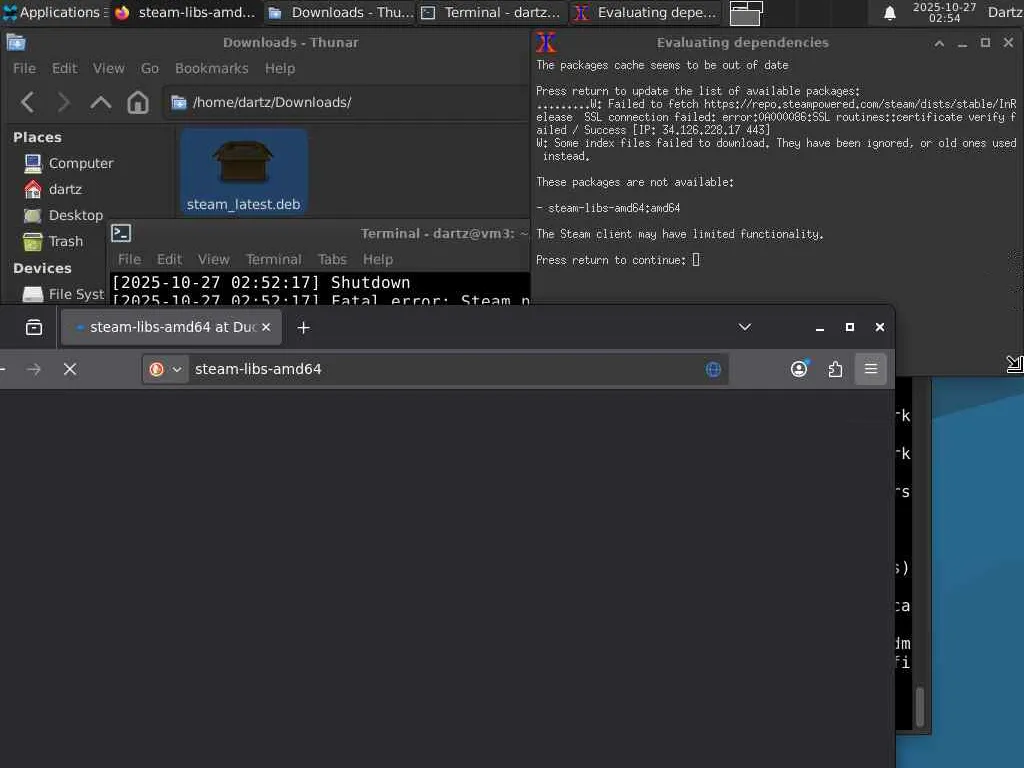The width and height of the screenshot is (1024, 768).
Task: Go forward one page in Firefox
Action: pos(34,370)
